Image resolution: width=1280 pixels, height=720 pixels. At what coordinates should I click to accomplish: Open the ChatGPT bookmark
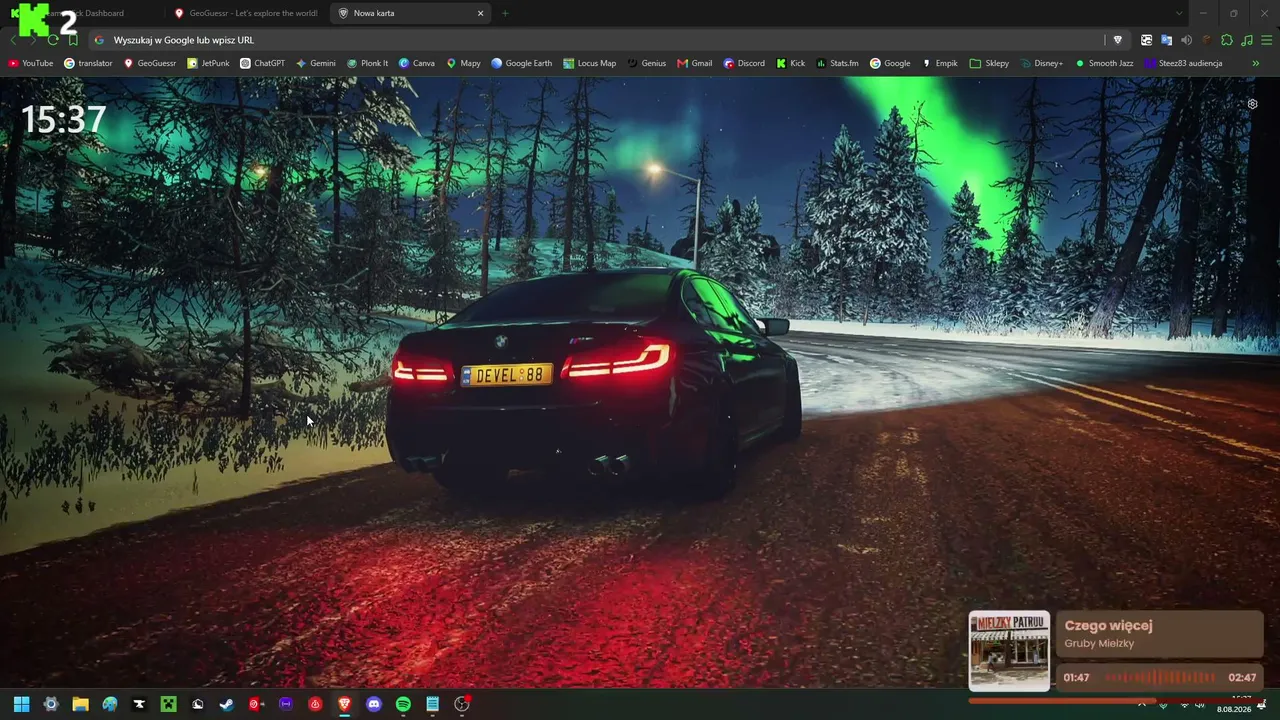coord(262,63)
